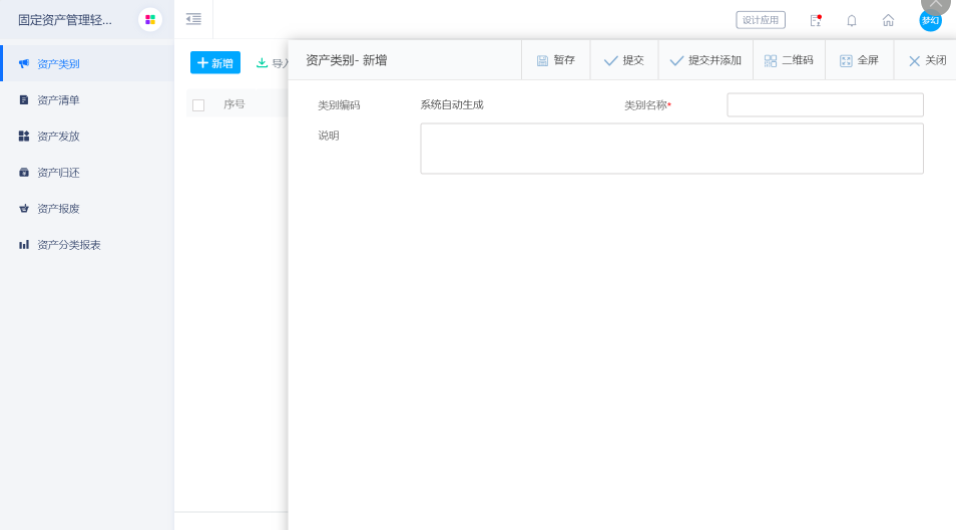Open 资产清单 in the sidebar

pos(58,100)
